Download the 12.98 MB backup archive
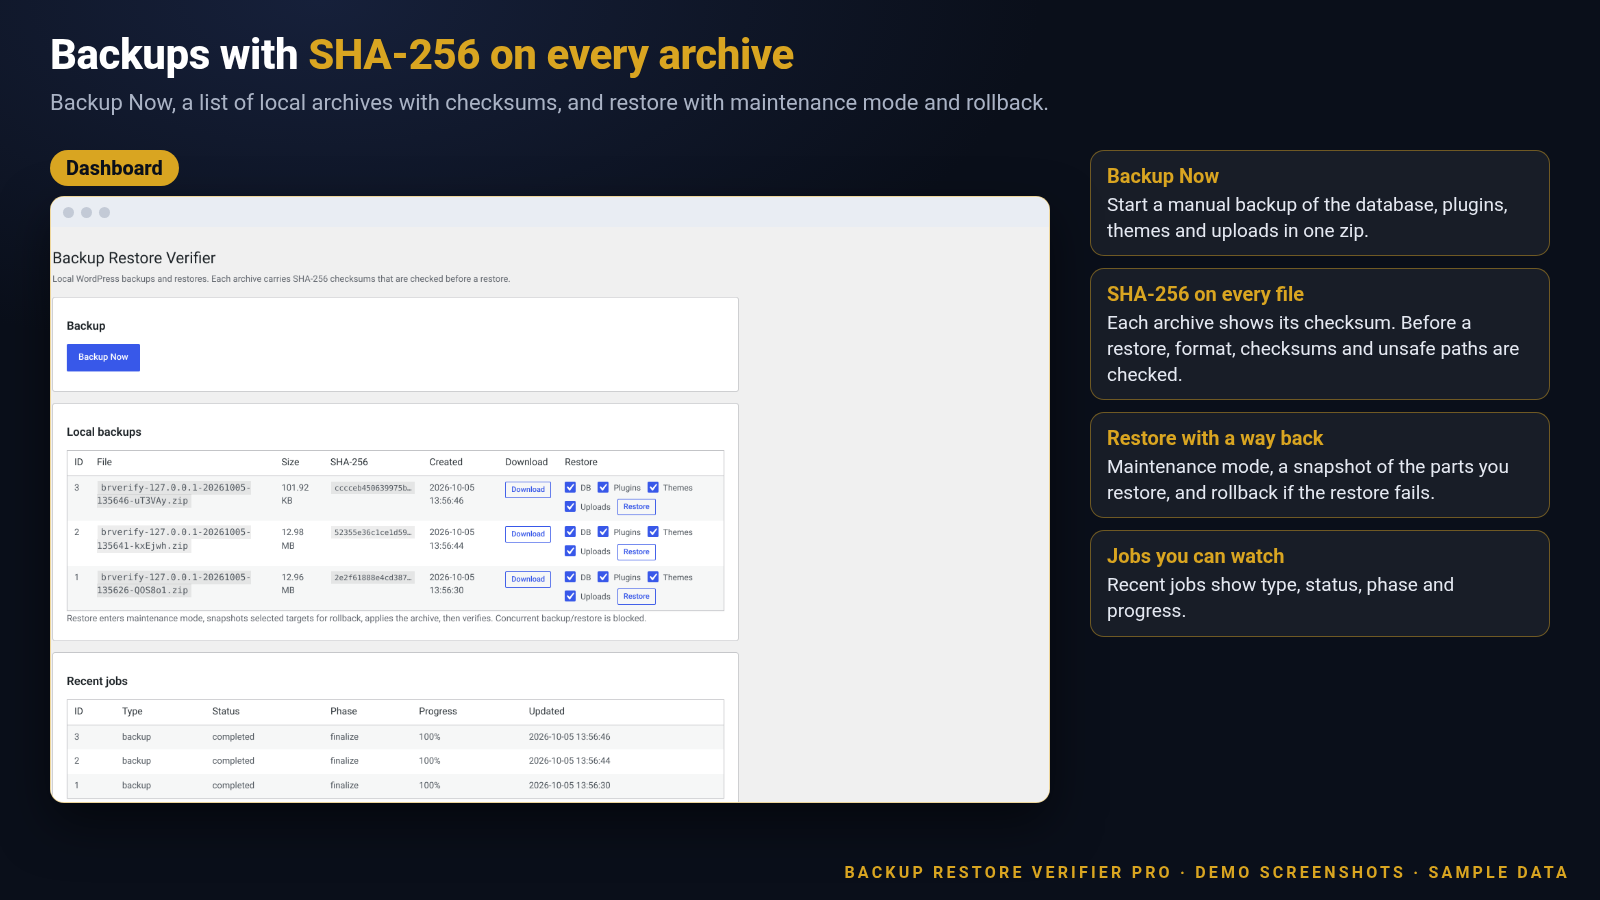 point(528,534)
